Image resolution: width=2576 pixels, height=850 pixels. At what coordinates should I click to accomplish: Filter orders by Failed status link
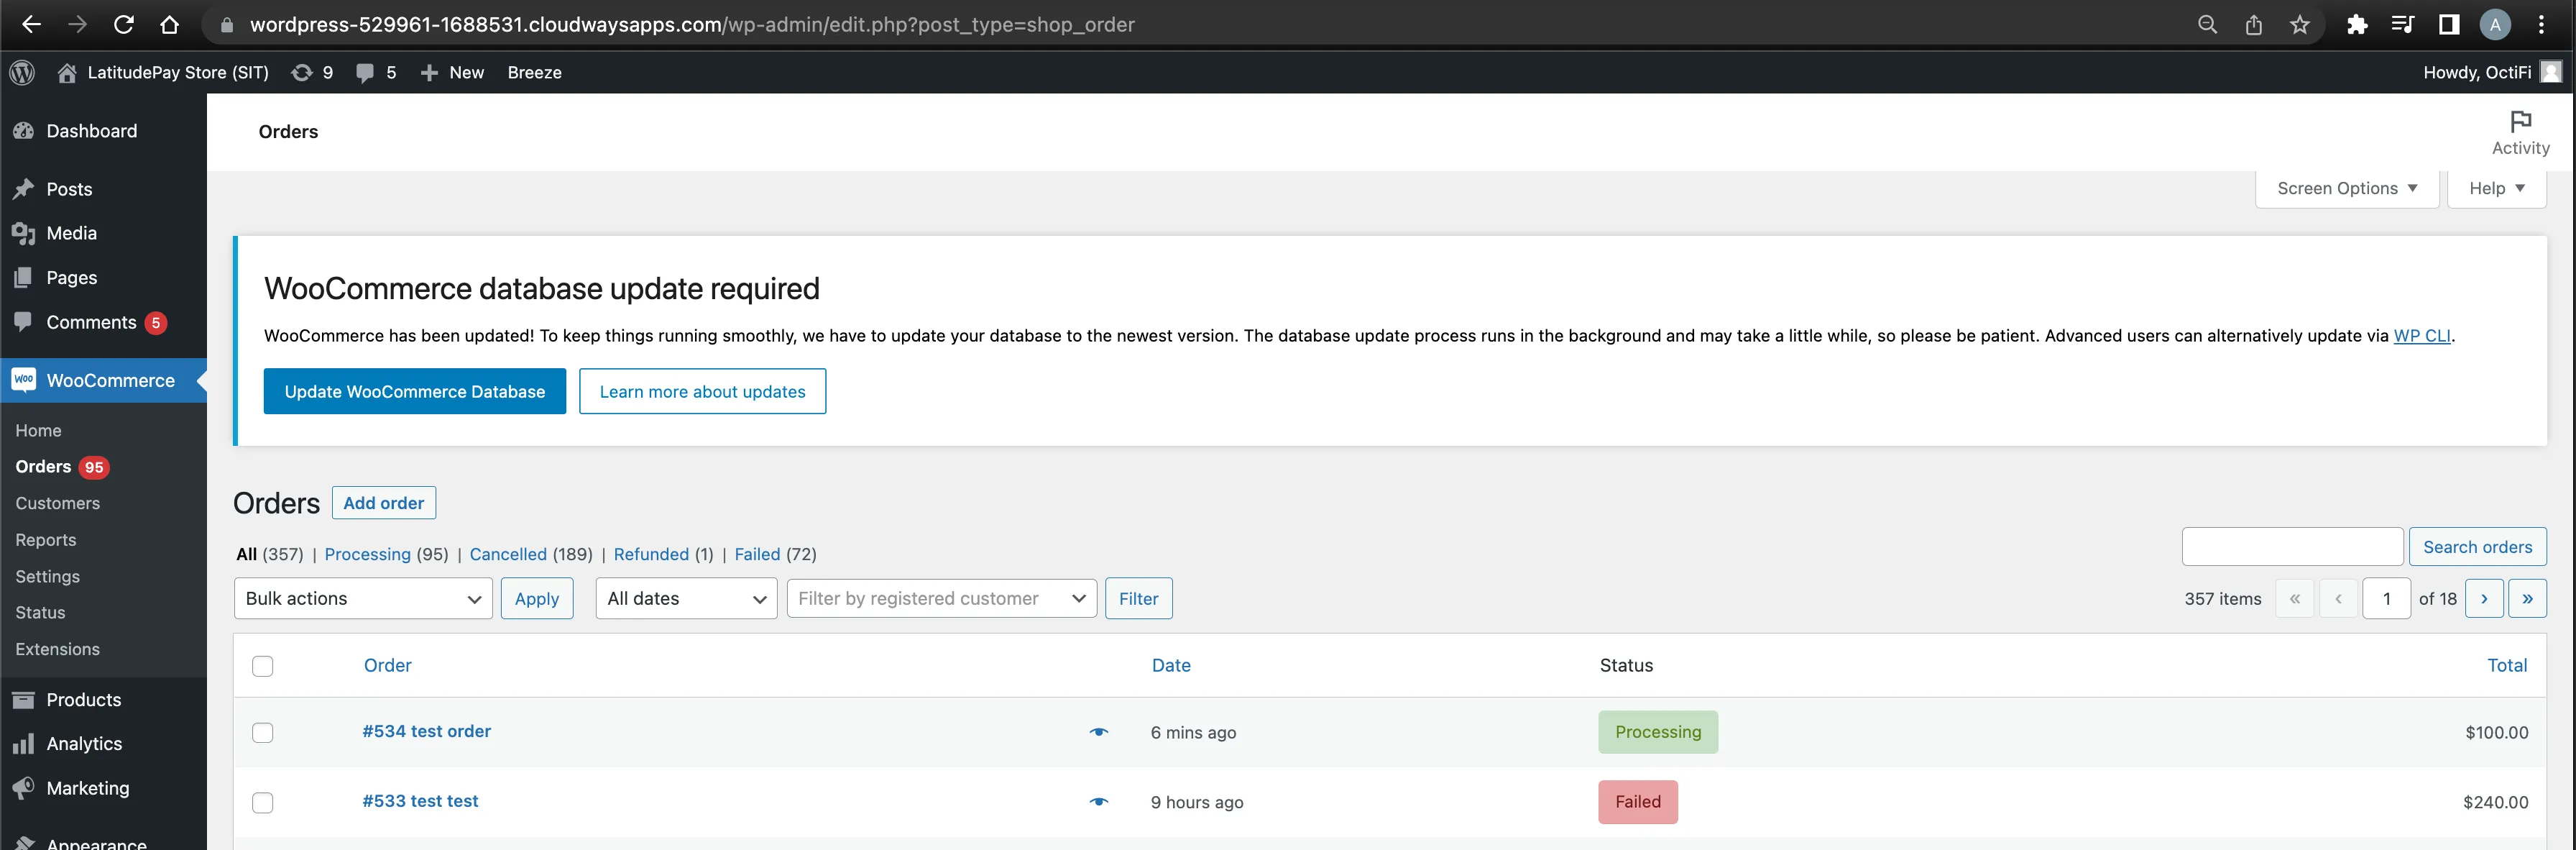(757, 554)
